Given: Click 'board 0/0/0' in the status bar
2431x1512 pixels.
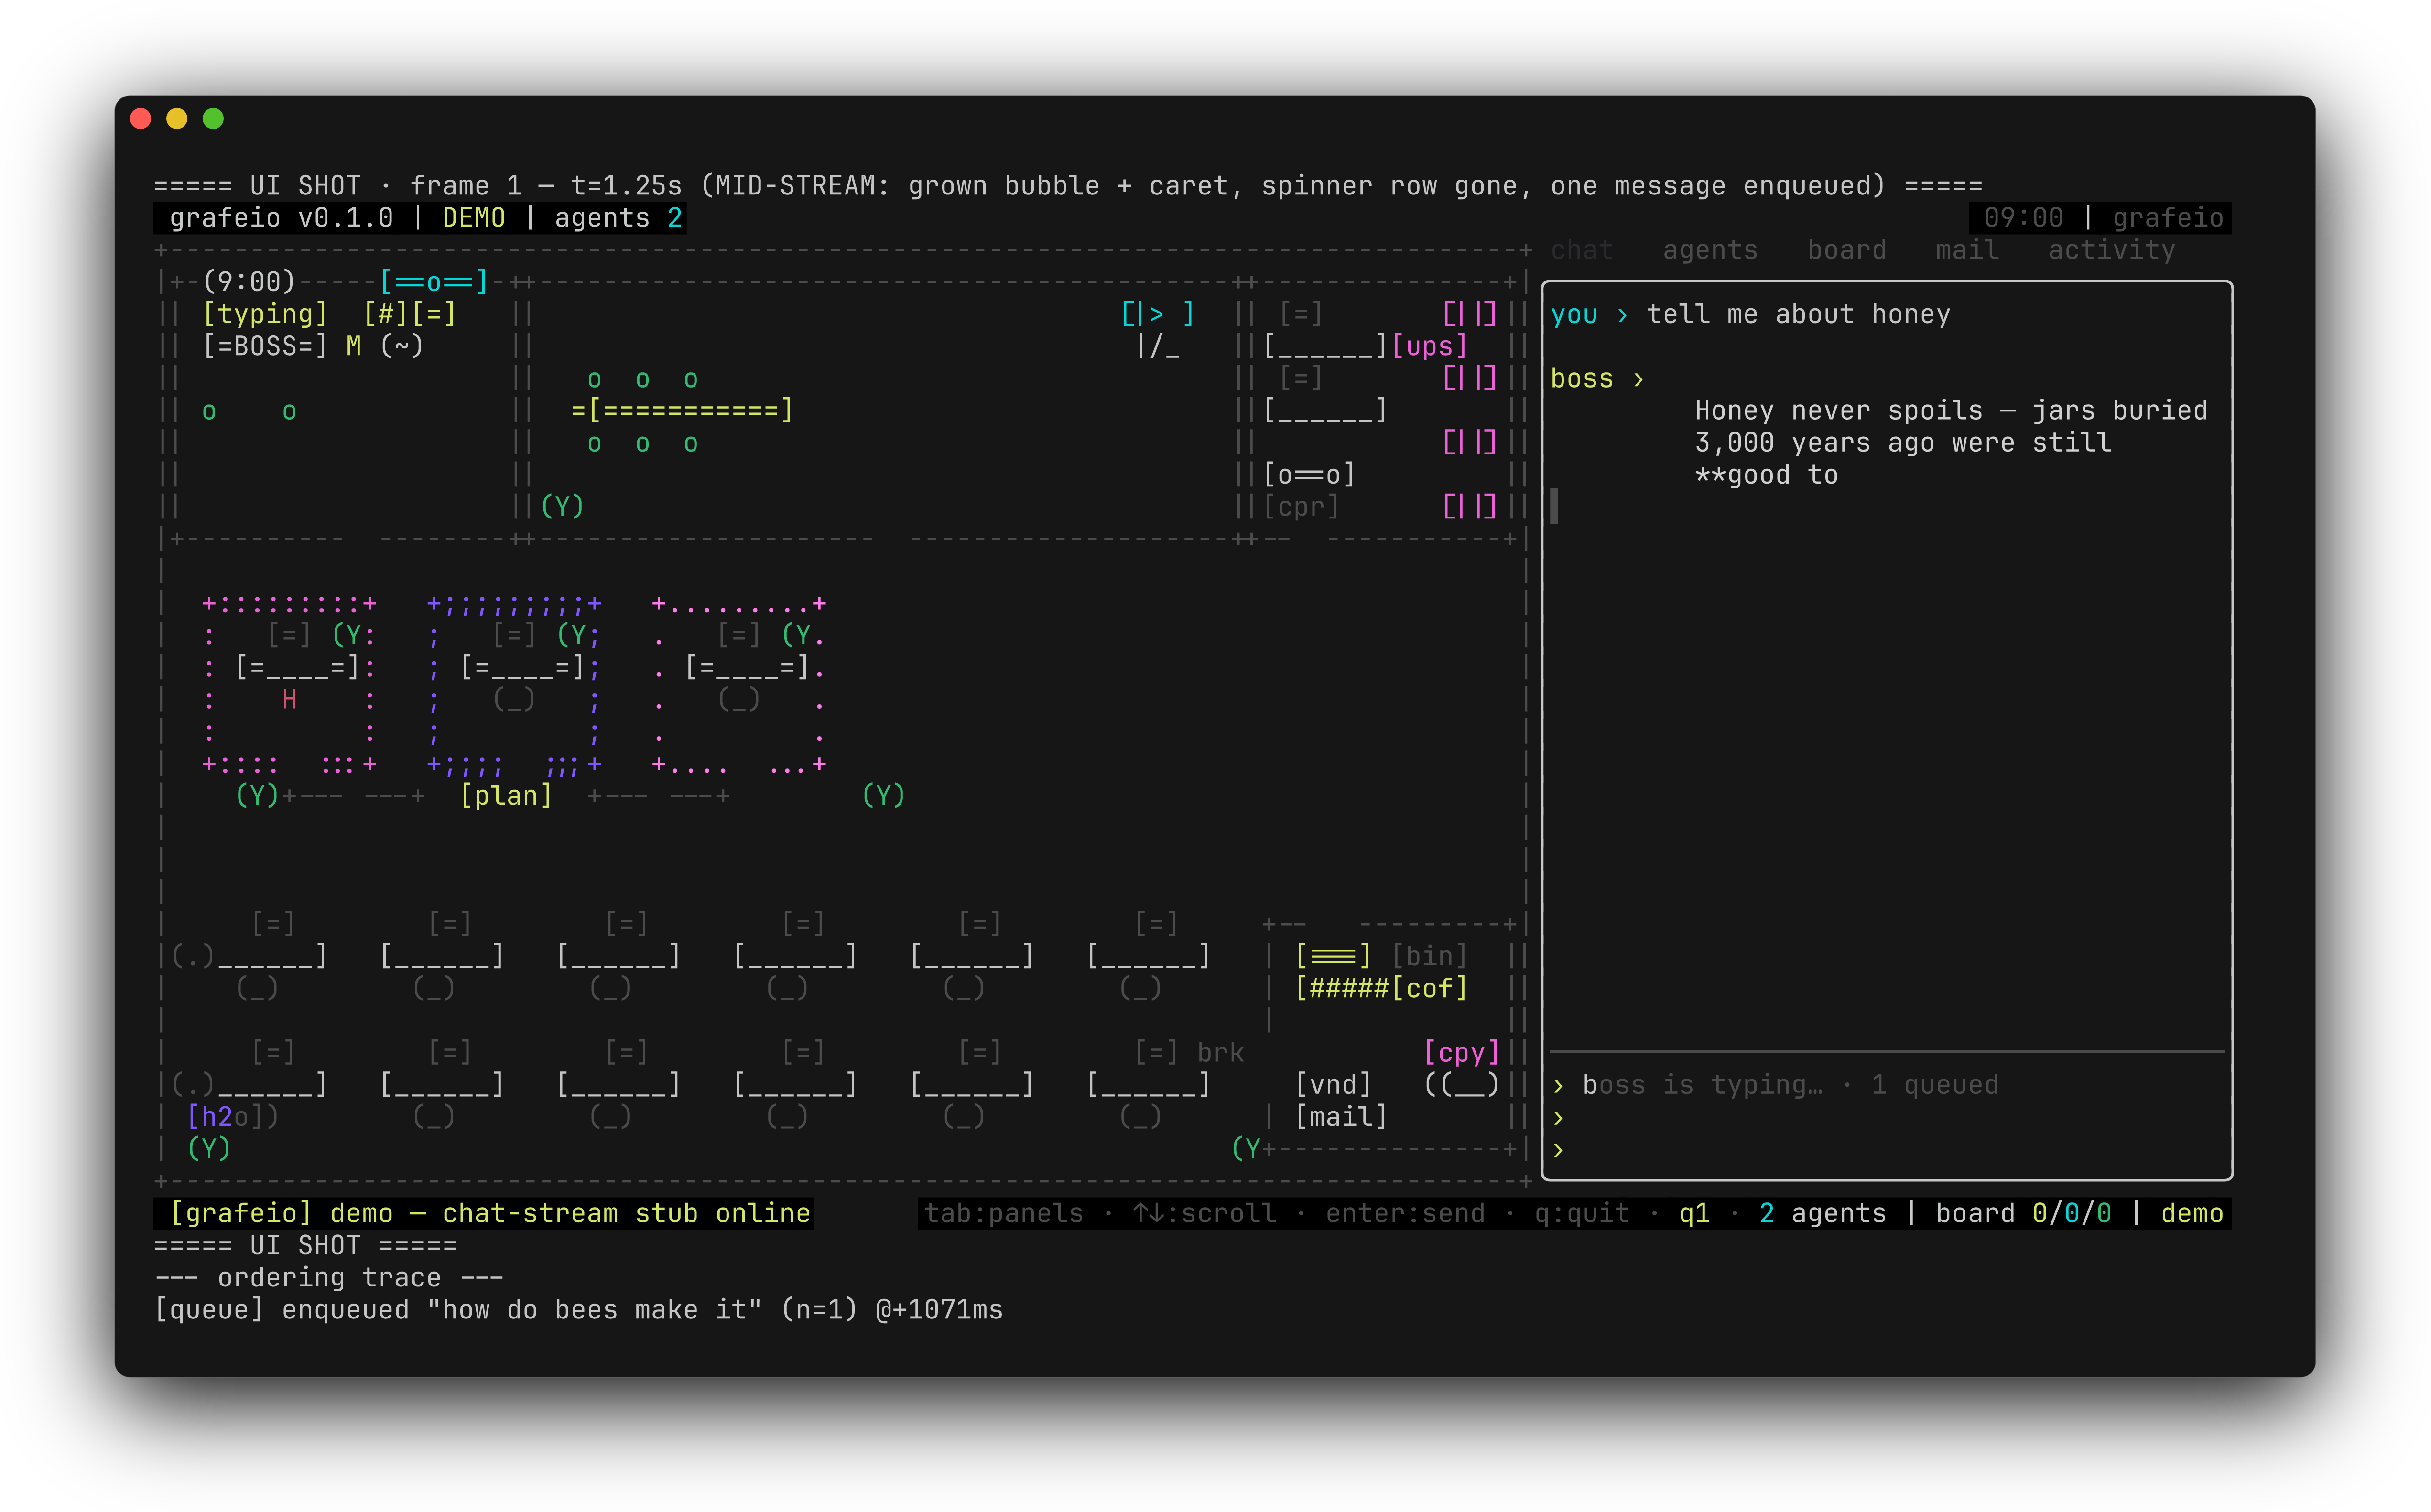Looking at the screenshot, I should 2023,1213.
